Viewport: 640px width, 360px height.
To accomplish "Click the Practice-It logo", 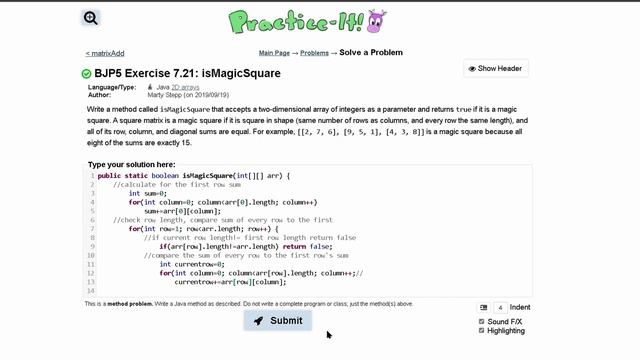I will pos(307,22).
